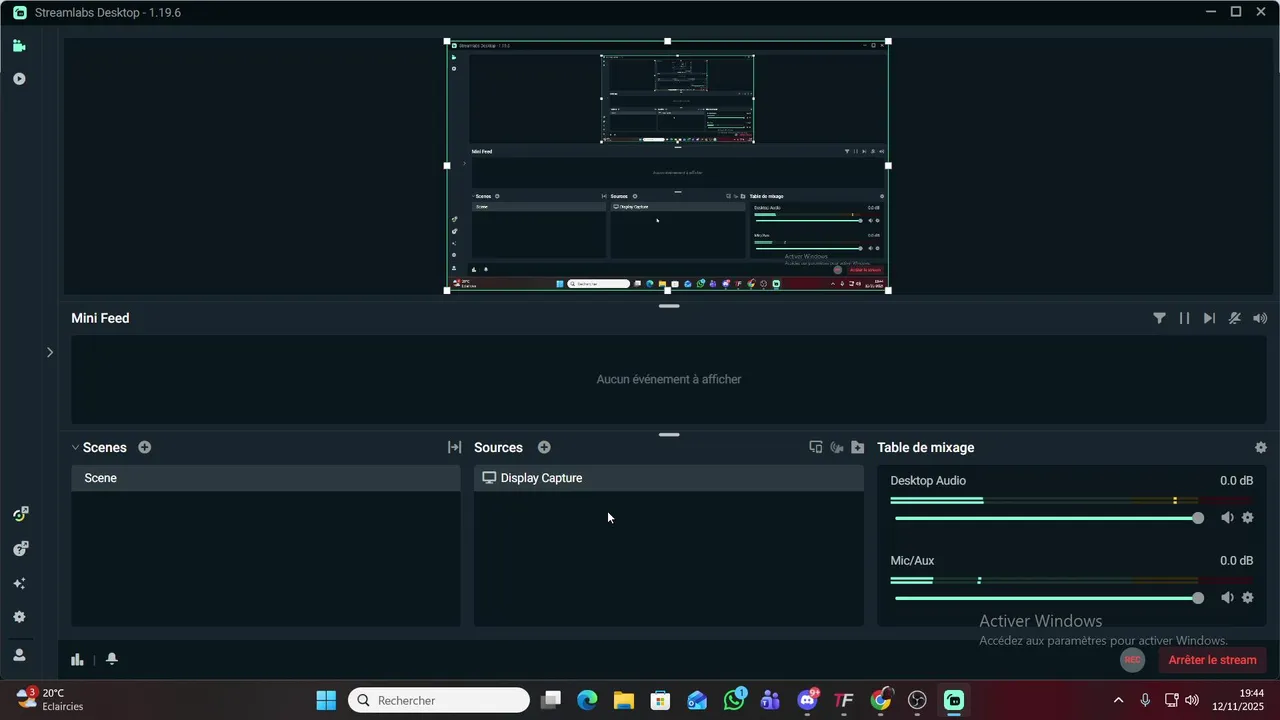Screen dimensions: 1280x720
Task: Click the Mini Feed title
Action: [100, 318]
